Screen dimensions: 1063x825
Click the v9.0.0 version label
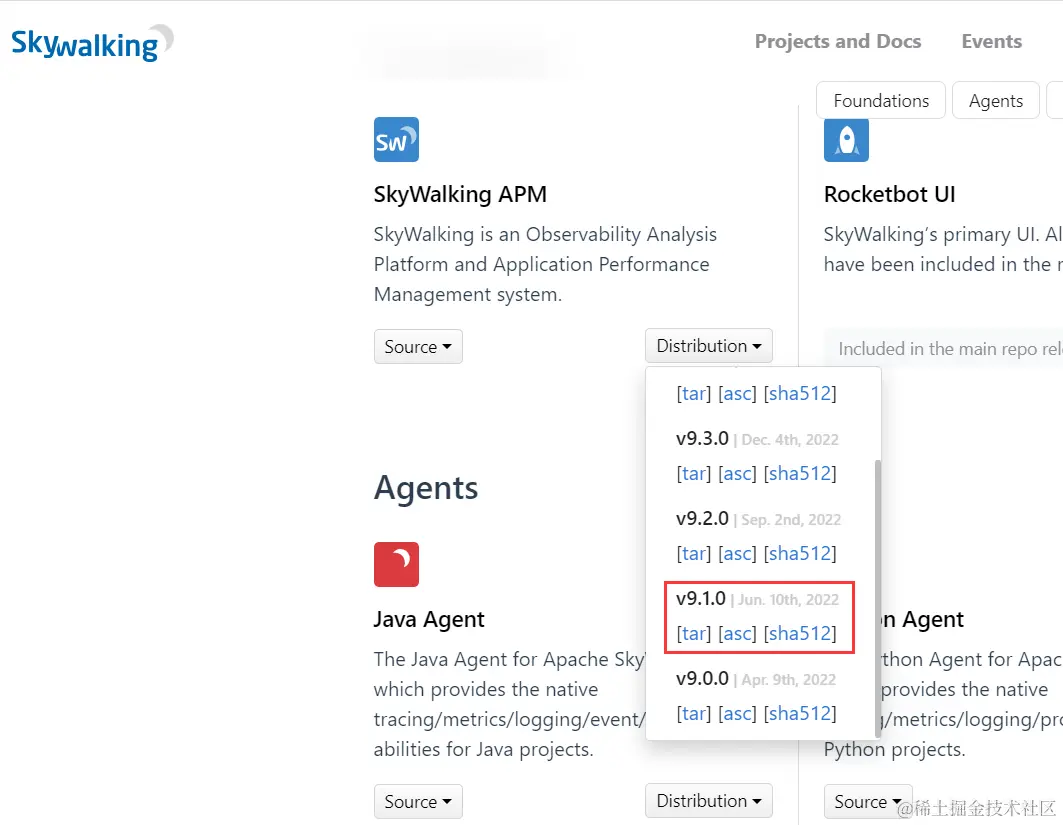point(702,679)
